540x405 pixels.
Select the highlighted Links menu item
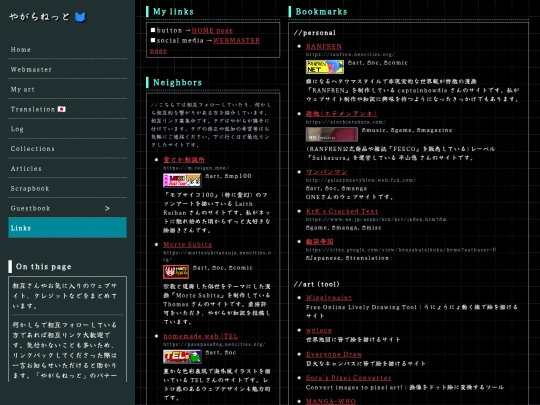68,228
